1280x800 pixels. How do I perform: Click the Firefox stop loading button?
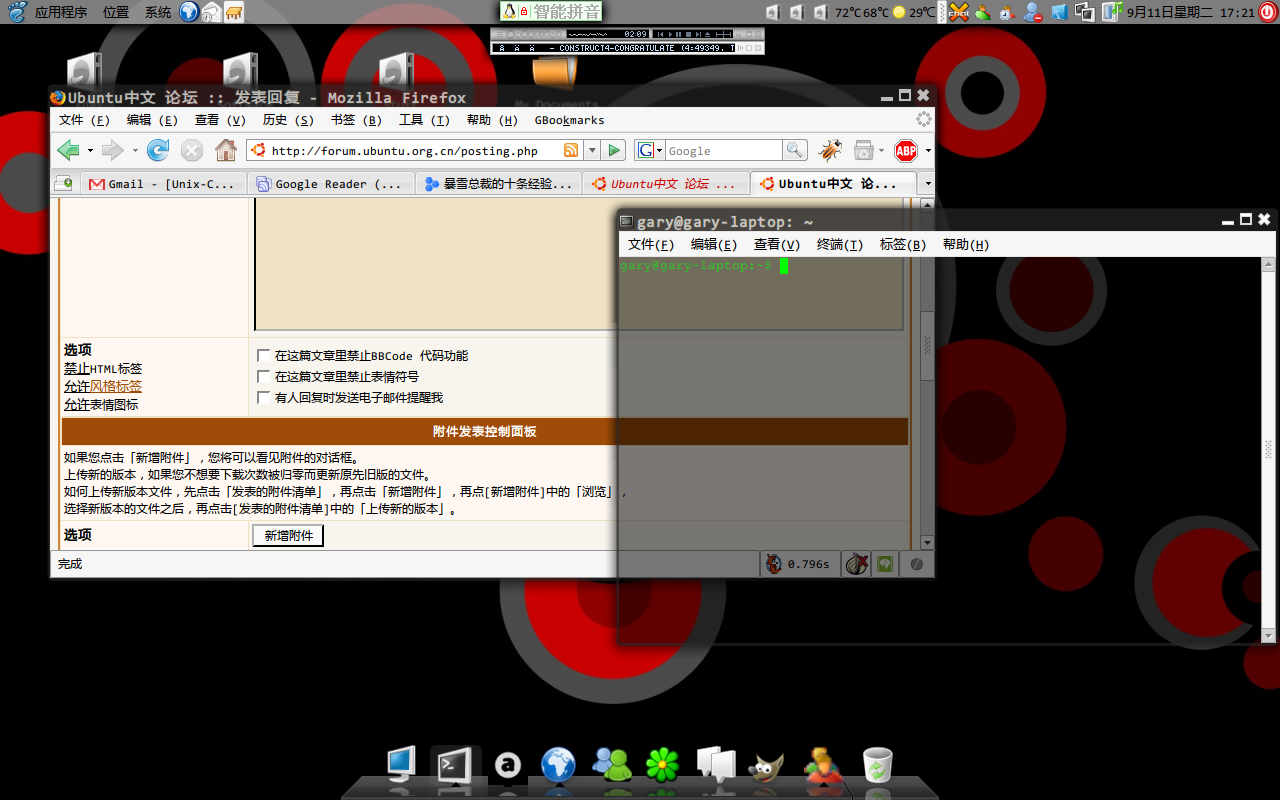(x=192, y=151)
